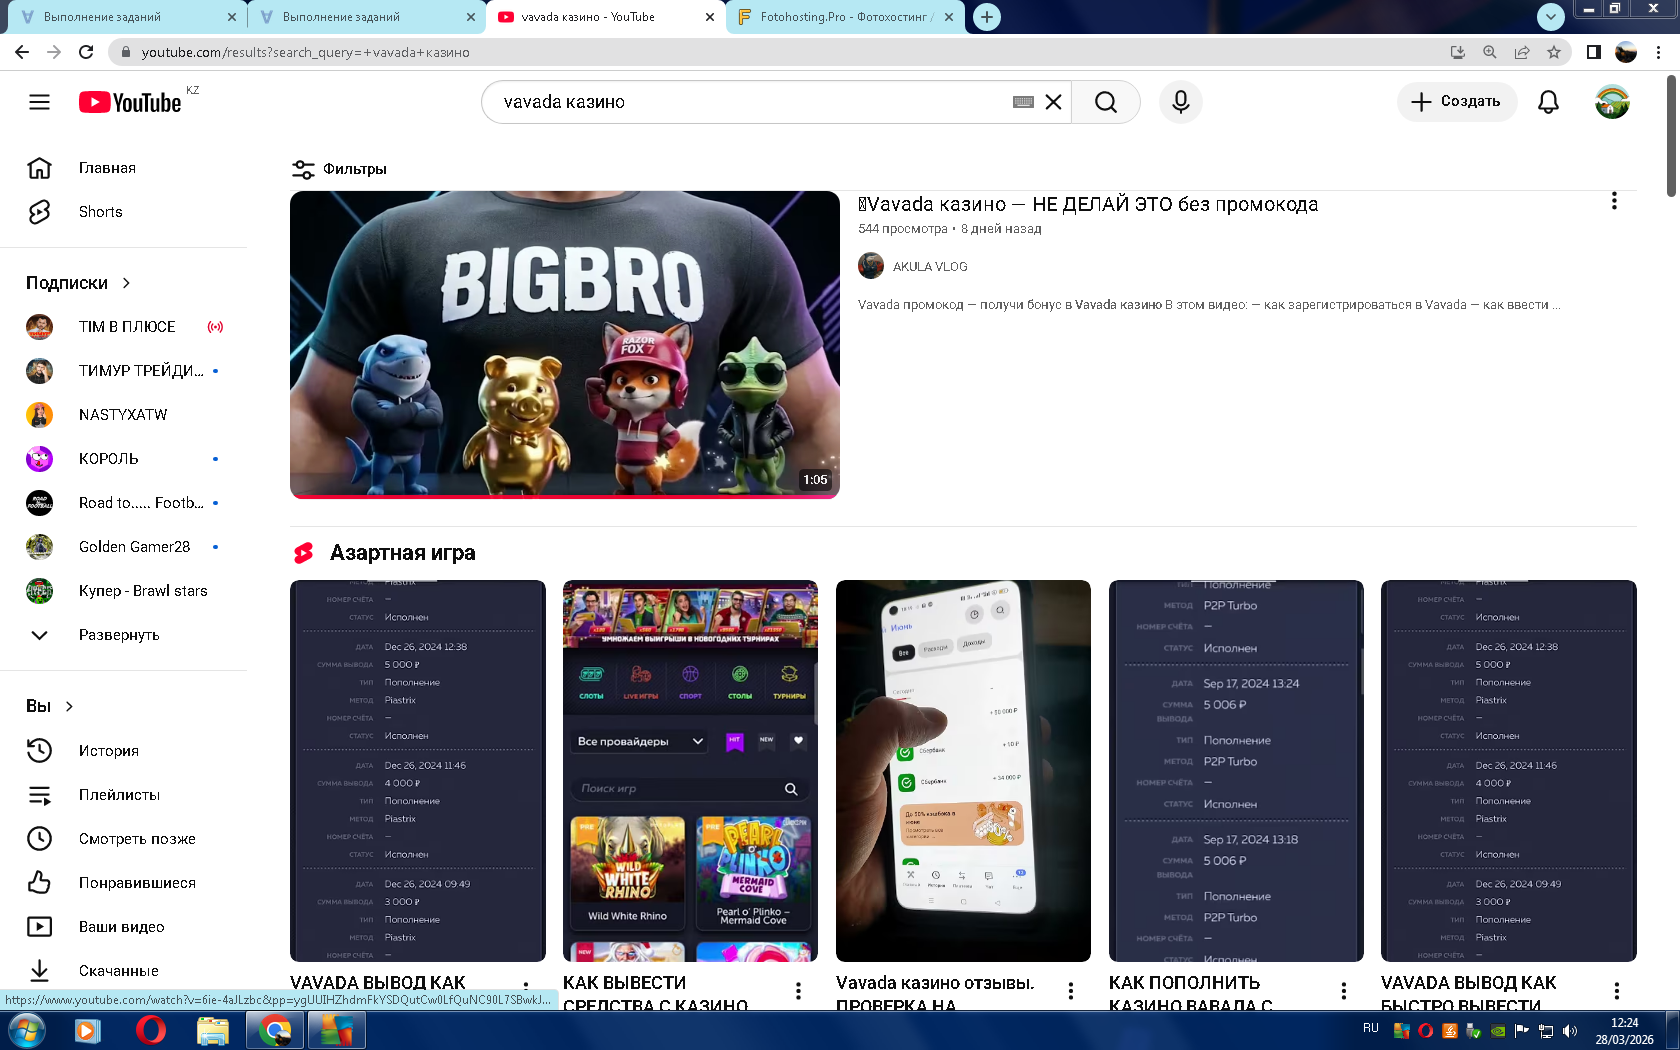Screen dimensions: 1680x1050
Task: Open the Short thumbnail showing 'P2P Turbo' transactions
Action: tap(1236, 771)
